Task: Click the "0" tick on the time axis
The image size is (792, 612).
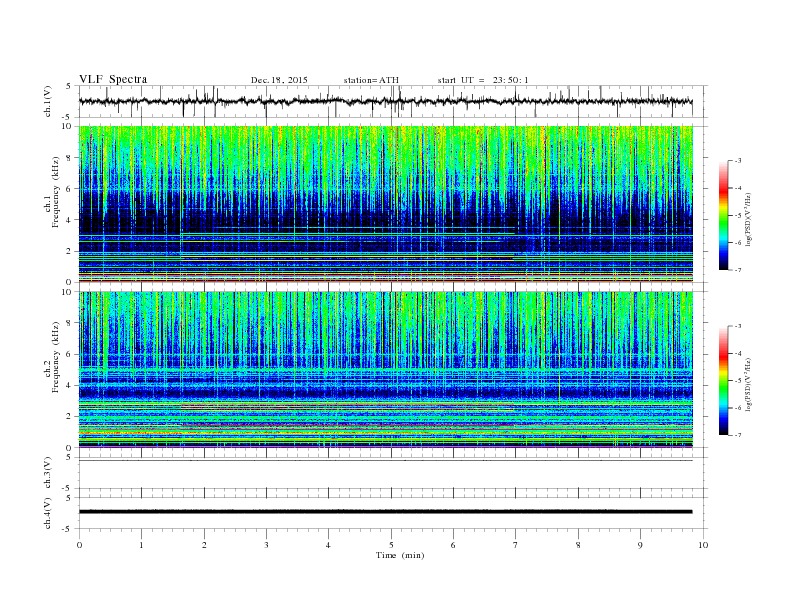Action: (x=79, y=545)
